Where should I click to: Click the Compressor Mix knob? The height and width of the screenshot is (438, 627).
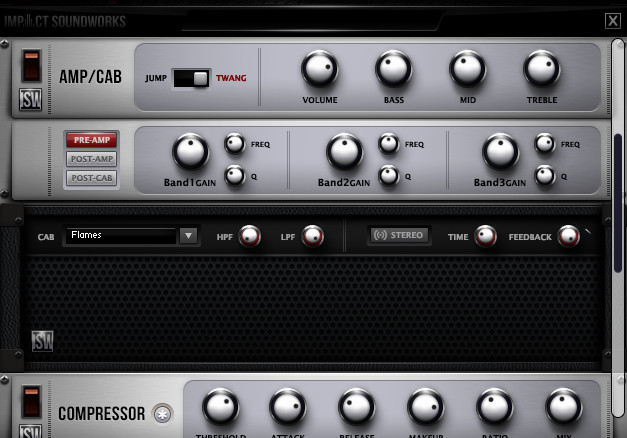563,406
